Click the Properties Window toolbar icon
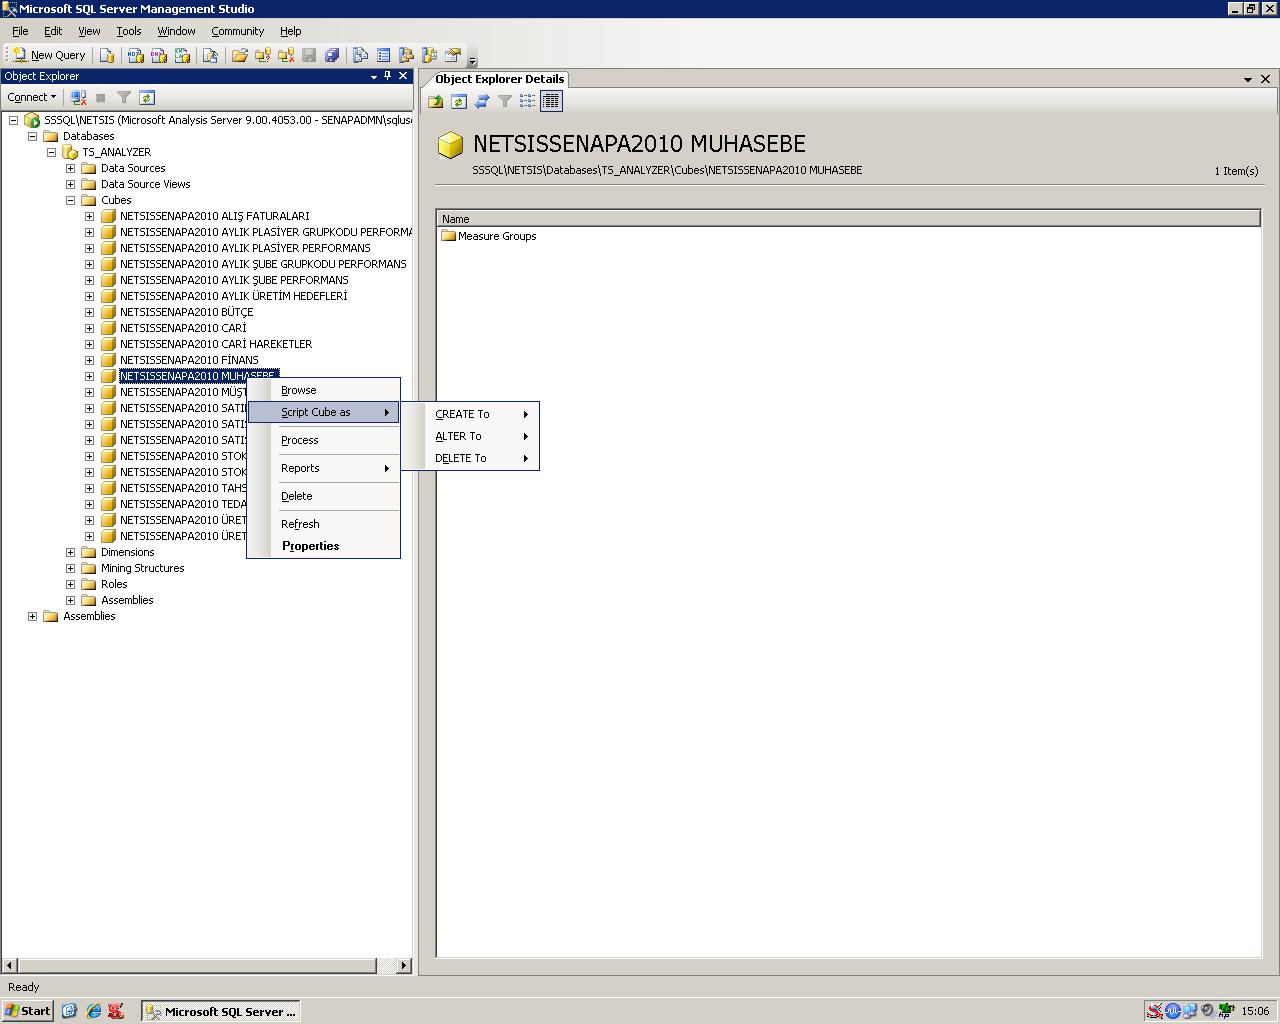The width and height of the screenshot is (1280, 1024). 453,55
